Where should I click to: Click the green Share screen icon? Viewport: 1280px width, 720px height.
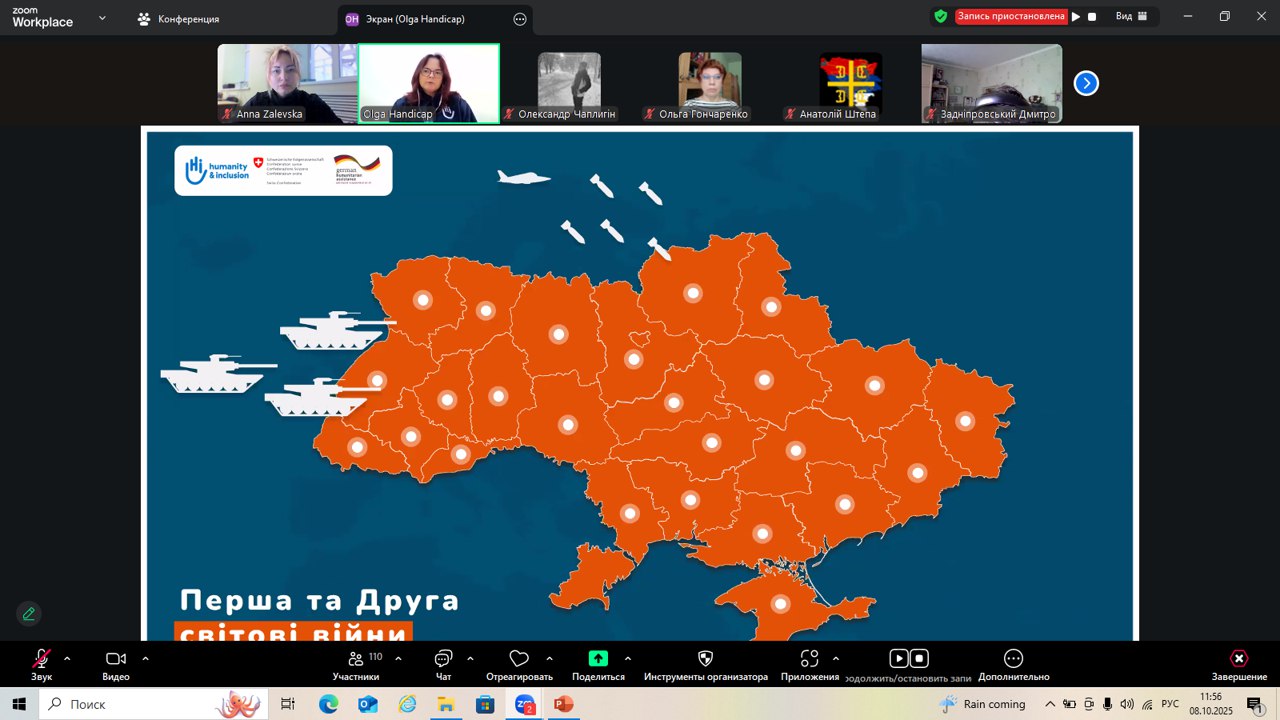pyautogui.click(x=598, y=659)
